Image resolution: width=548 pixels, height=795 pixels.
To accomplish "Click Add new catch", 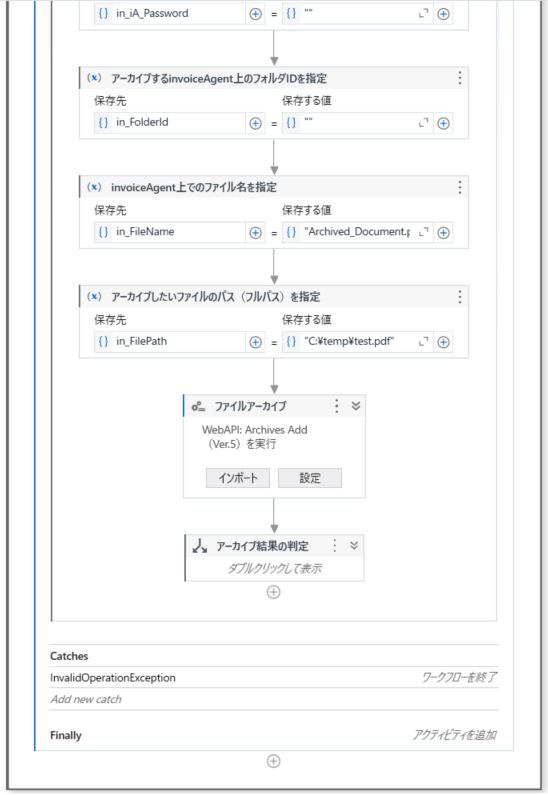I will click(x=86, y=699).
